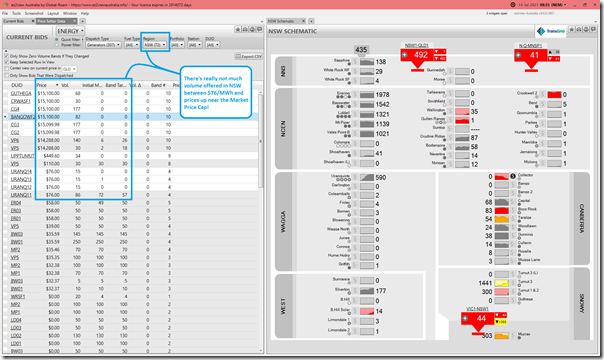Open the Layout menu
This screenshot has height=360, width=604.
coord(53,13)
